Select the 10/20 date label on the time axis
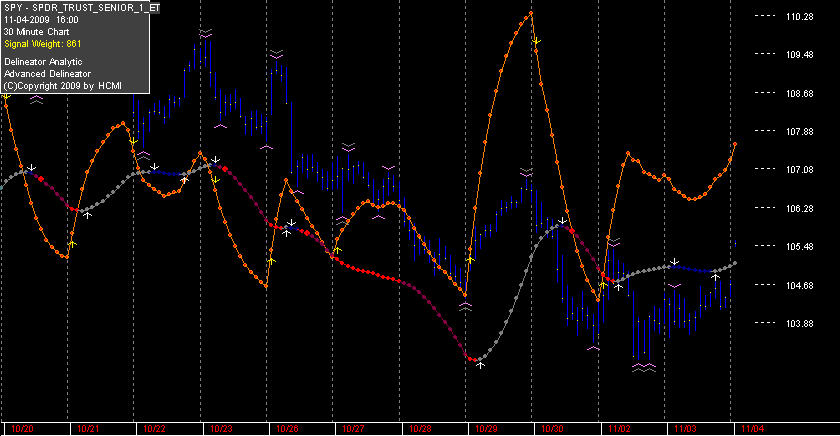 coord(22,429)
